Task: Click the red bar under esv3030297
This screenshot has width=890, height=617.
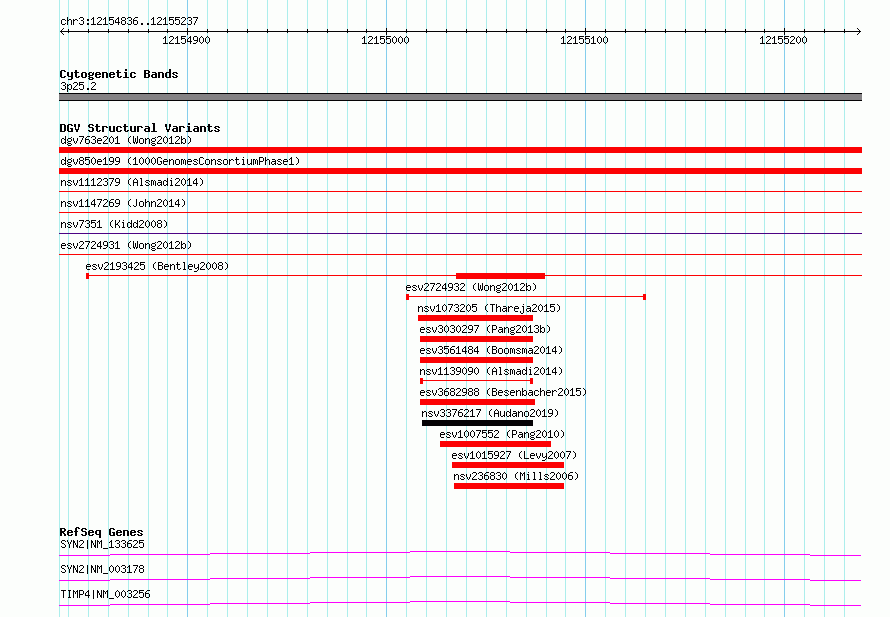Action: (x=476, y=339)
